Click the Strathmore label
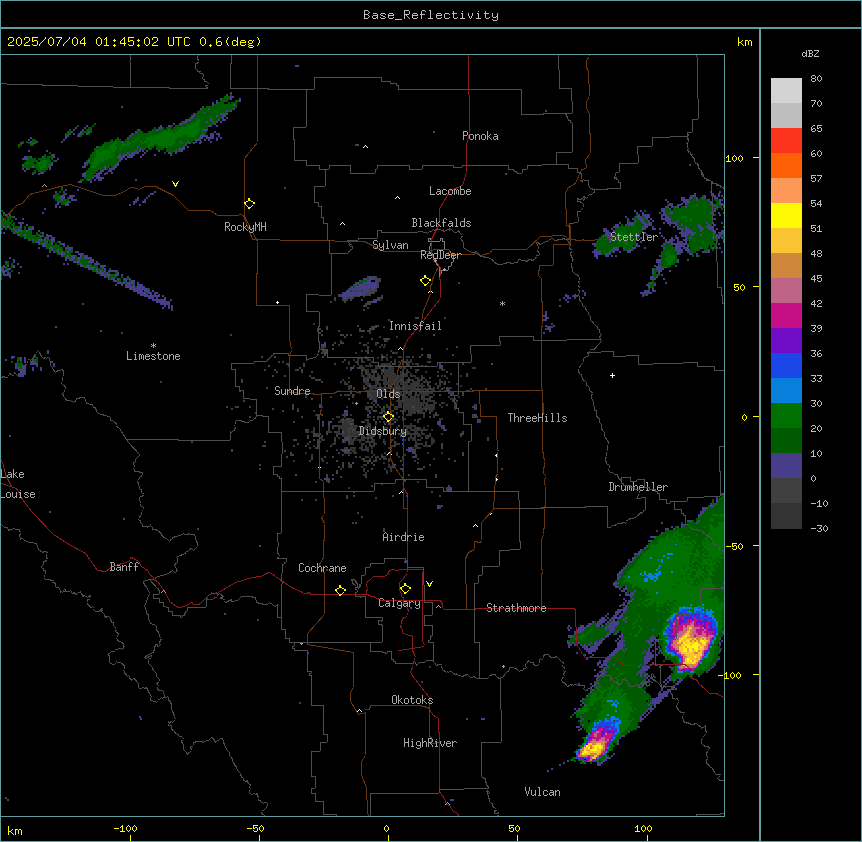Viewport: 862px width, 842px height. 516,608
